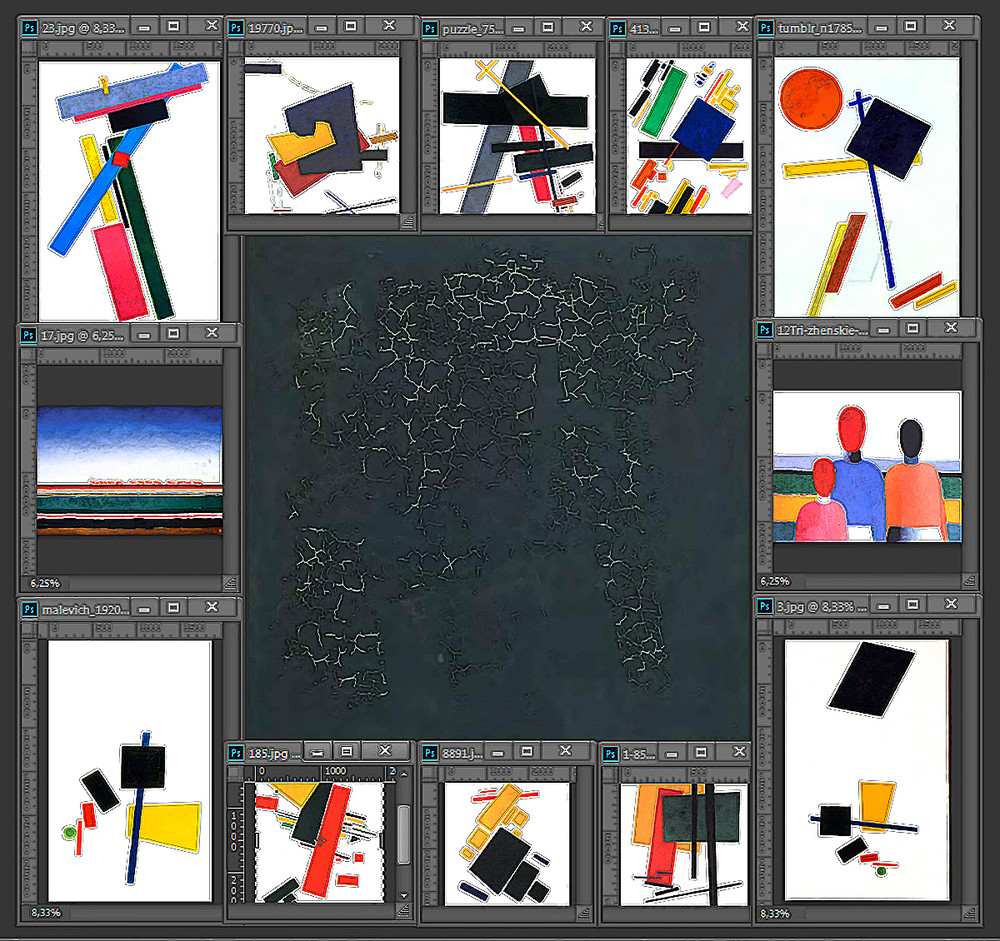
Task: Close the 17.jpg document window
Action: coord(212,332)
